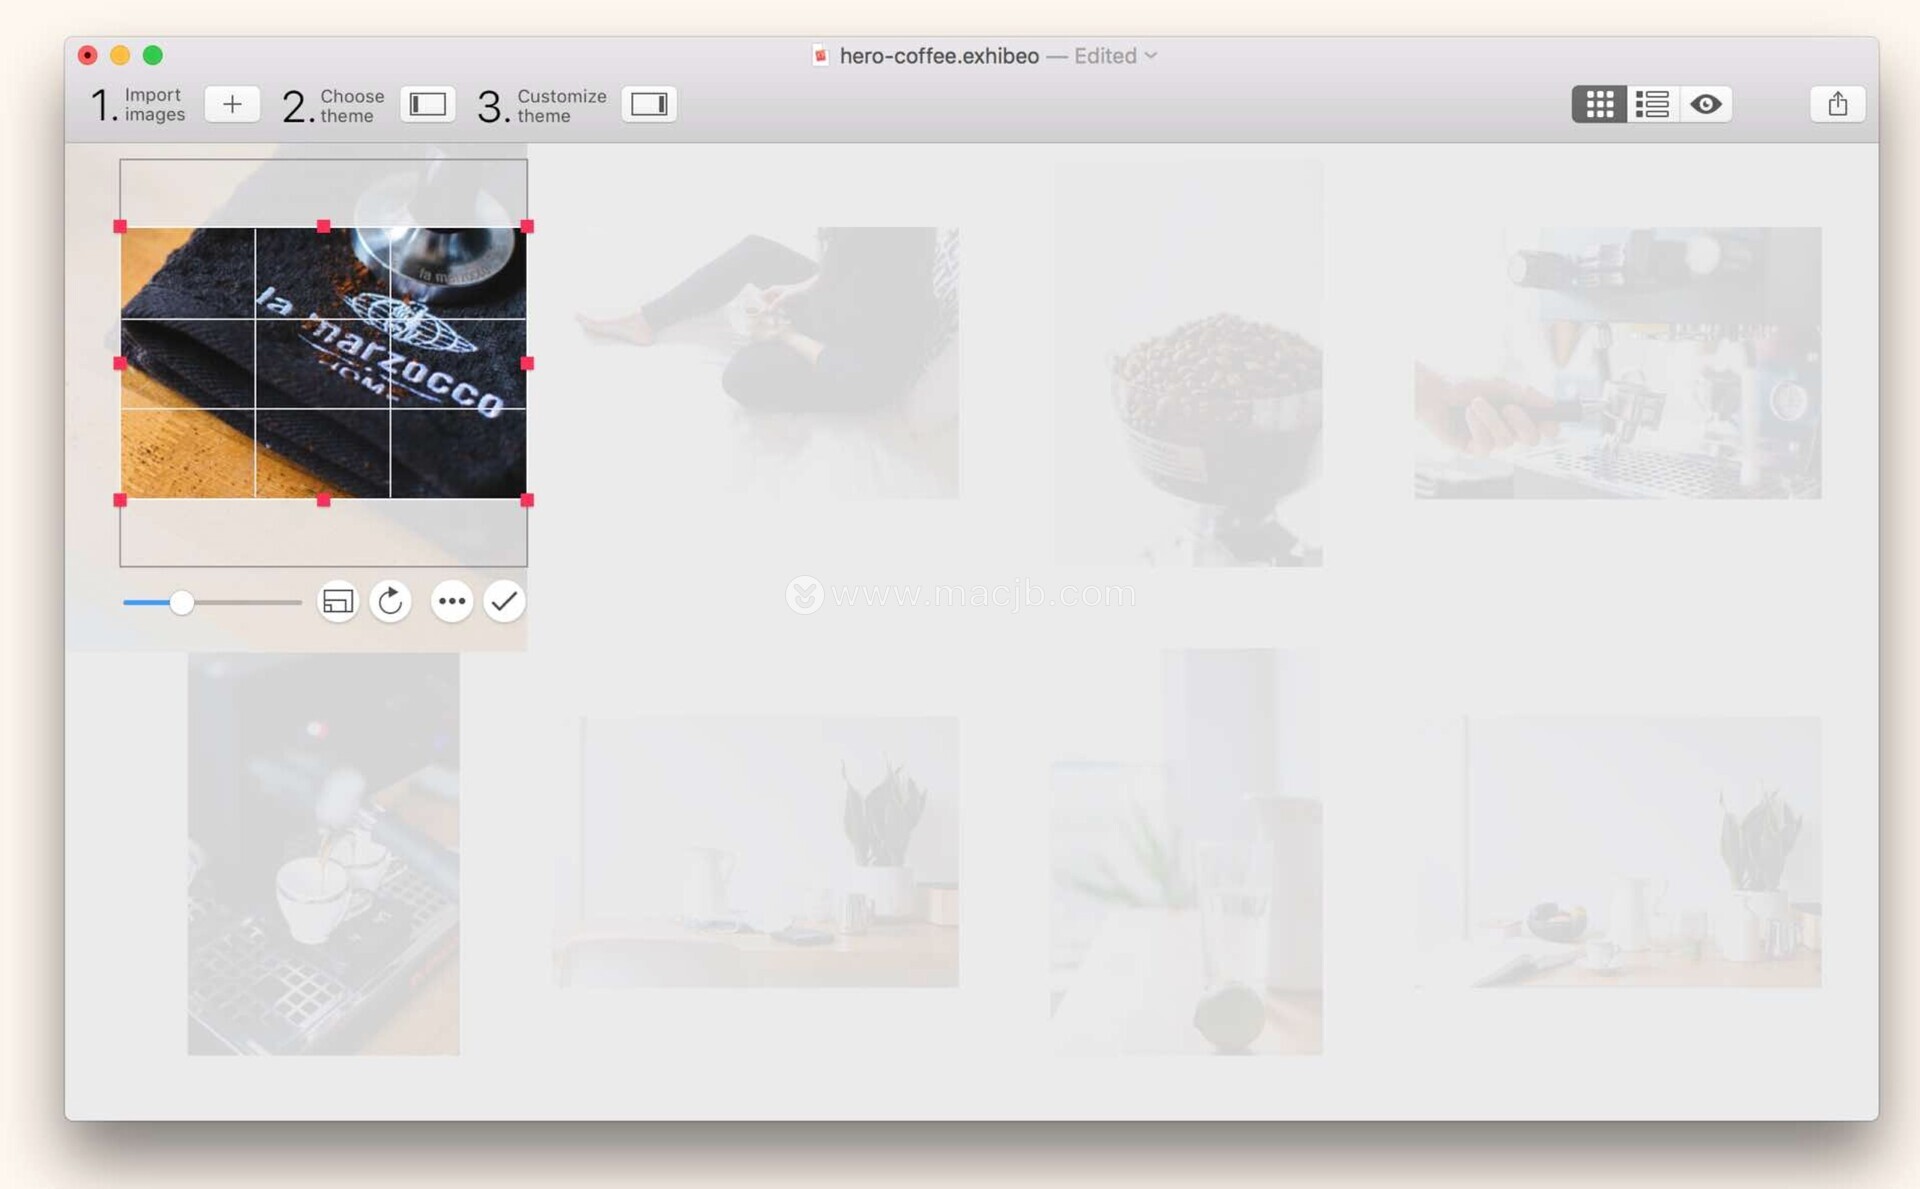Switch to grid view mode

point(1599,104)
